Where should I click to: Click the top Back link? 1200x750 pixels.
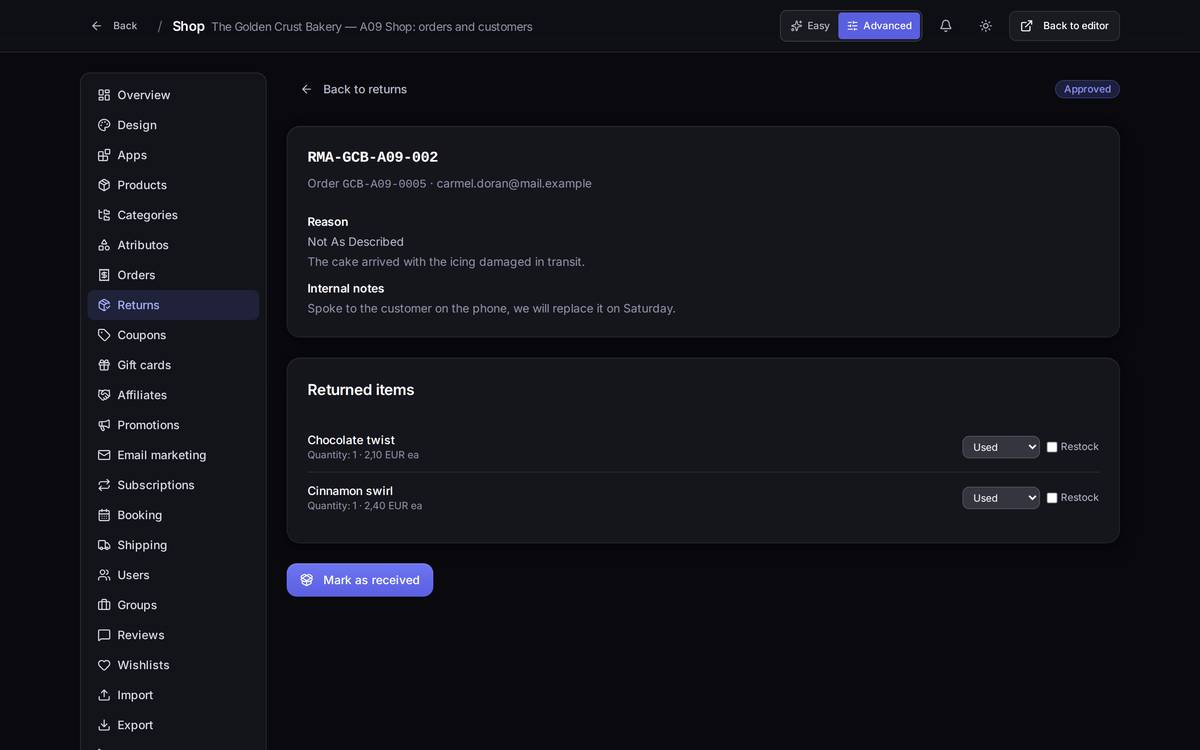click(x=114, y=26)
